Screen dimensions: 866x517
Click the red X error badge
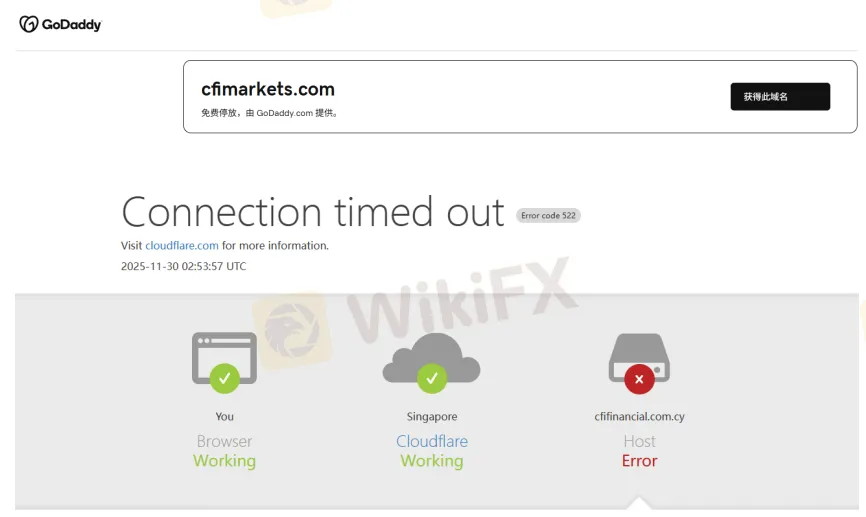tap(639, 379)
